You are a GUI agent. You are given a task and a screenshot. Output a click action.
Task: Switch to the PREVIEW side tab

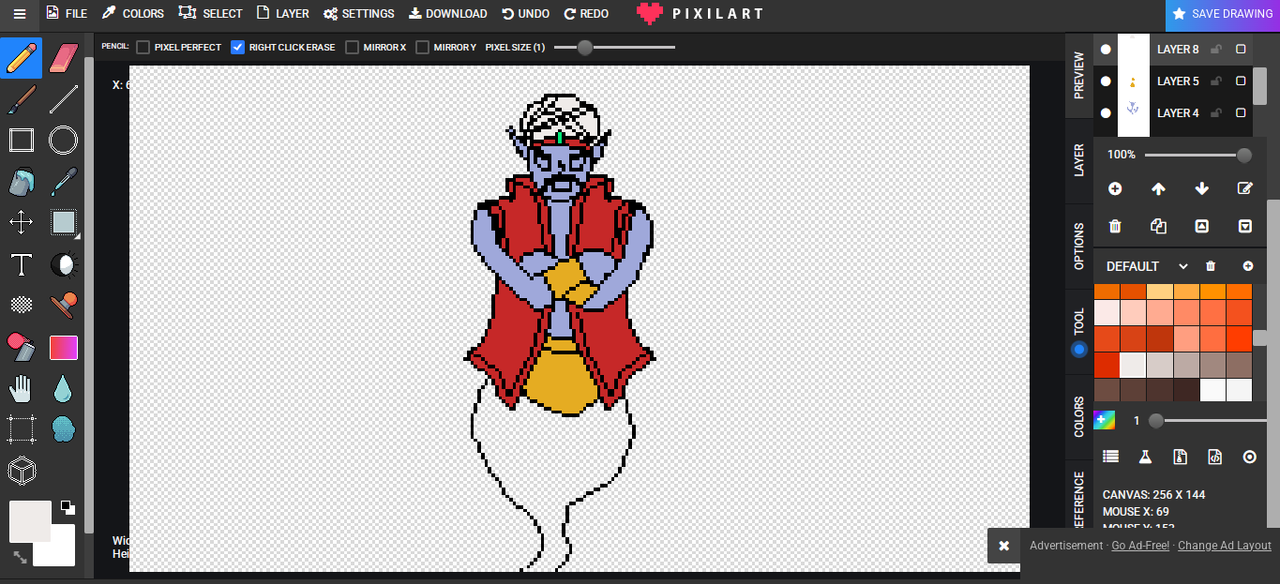(1079, 75)
